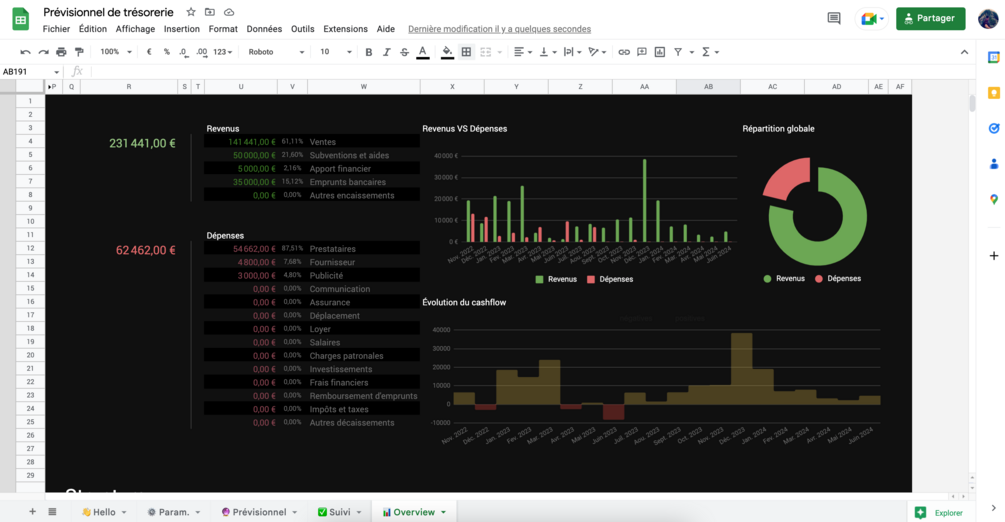Click the Name Box showing AB191
Image resolution: width=1005 pixels, height=522 pixels.
tap(31, 72)
